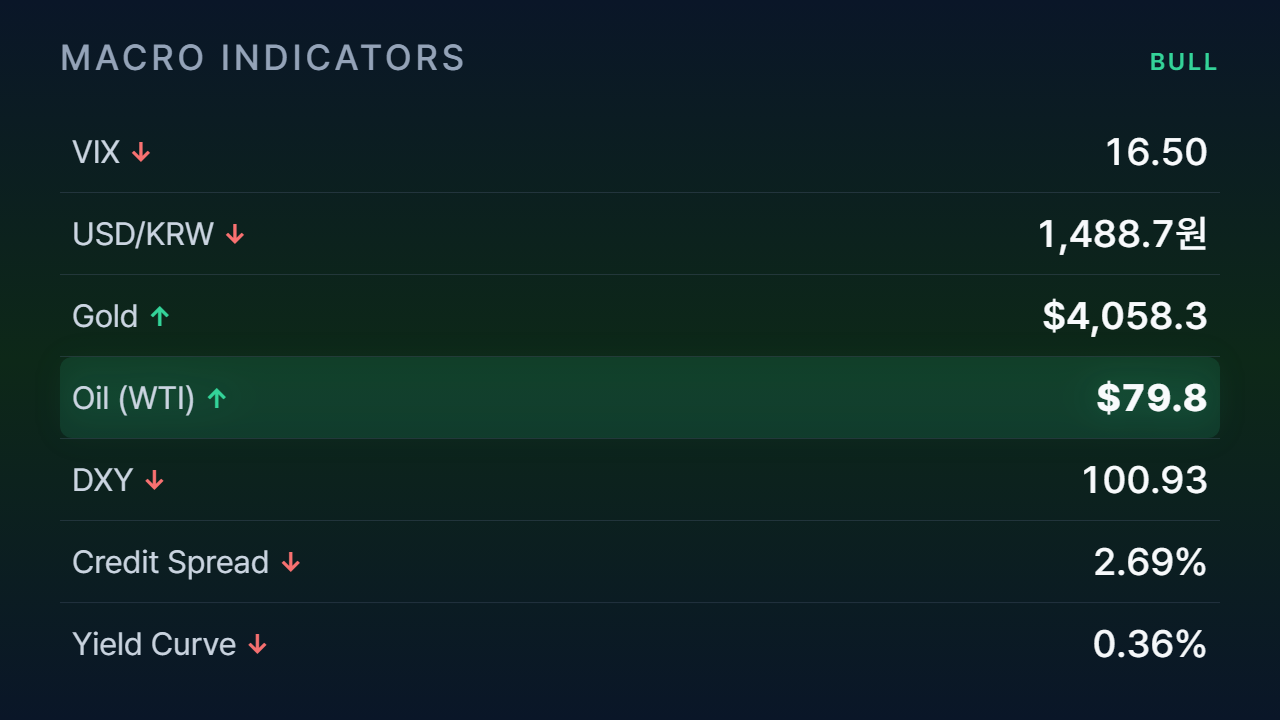Select the Yield Curve label

click(x=154, y=644)
